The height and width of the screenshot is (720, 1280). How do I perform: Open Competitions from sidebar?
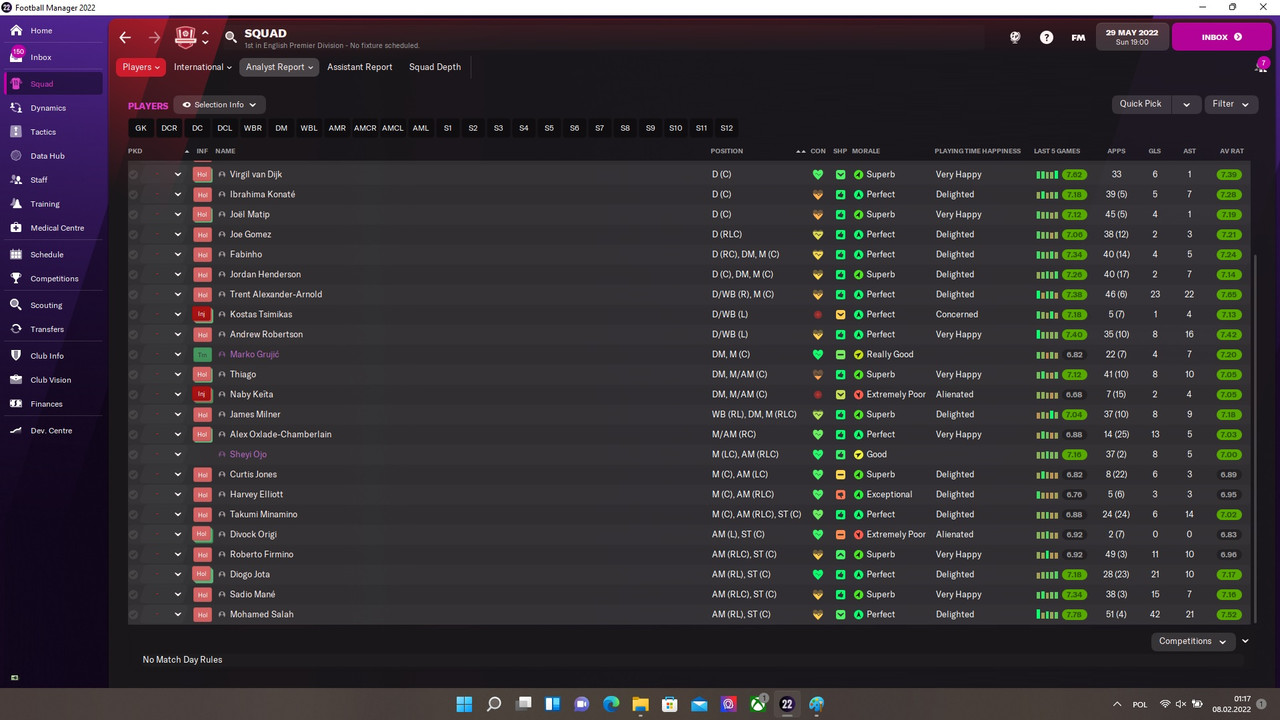(54, 279)
